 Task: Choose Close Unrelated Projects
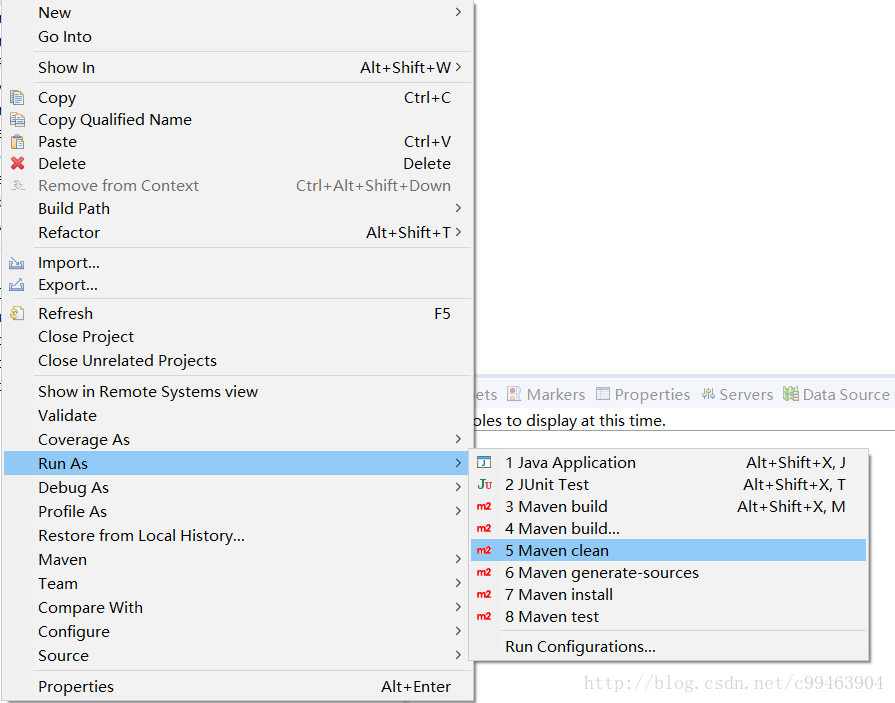(237, 361)
